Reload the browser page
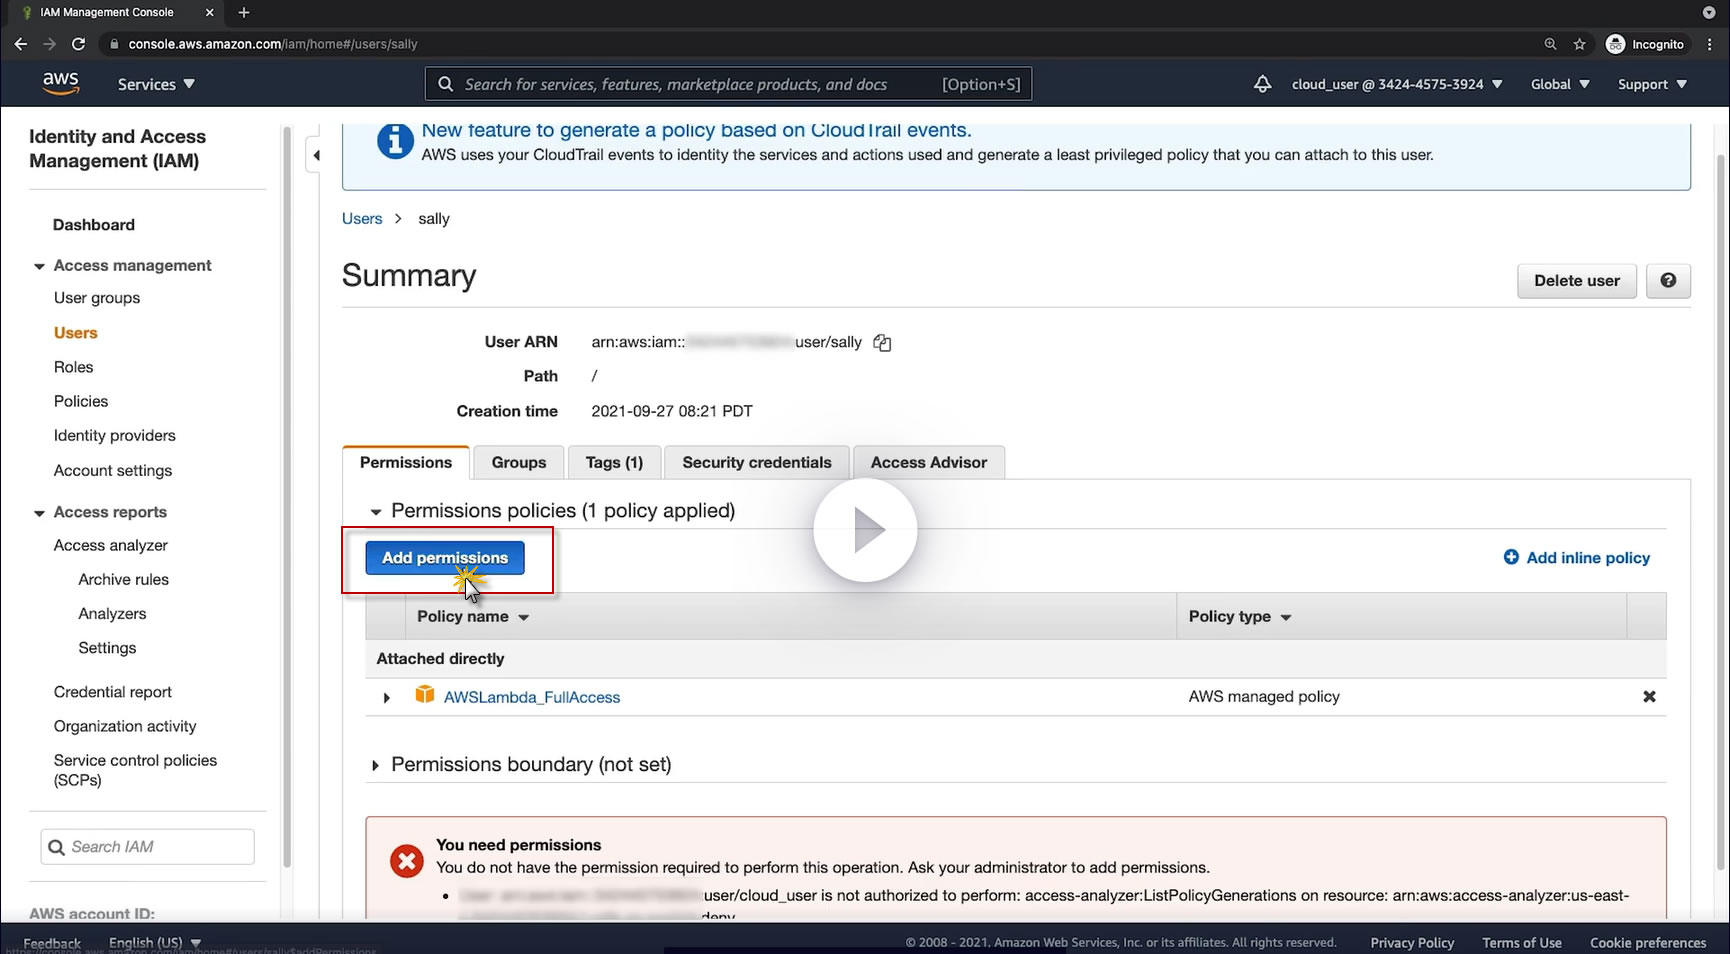 78,44
